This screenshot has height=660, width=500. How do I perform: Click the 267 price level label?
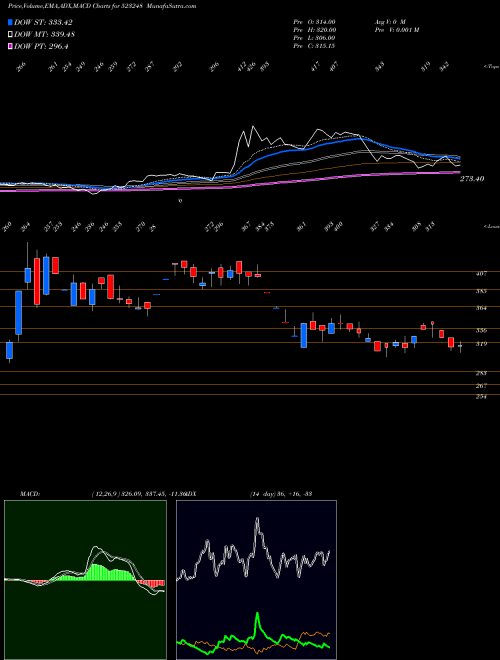(x=482, y=386)
